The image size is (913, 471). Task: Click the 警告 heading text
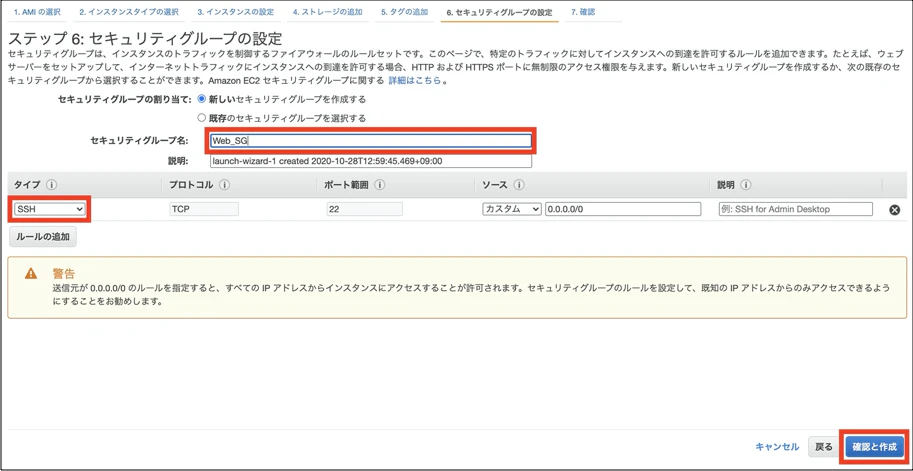(63, 274)
